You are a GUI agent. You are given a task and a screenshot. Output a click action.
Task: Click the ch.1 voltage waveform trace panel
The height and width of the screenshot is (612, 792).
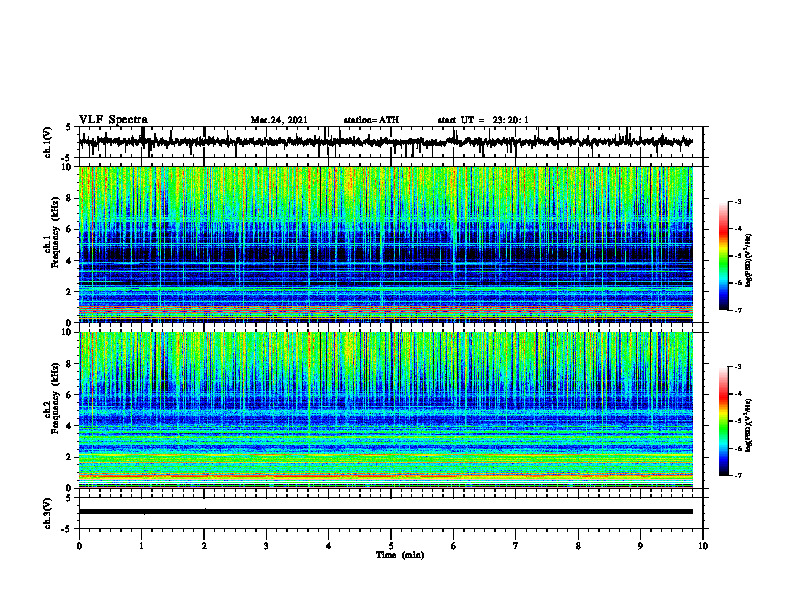391,142
